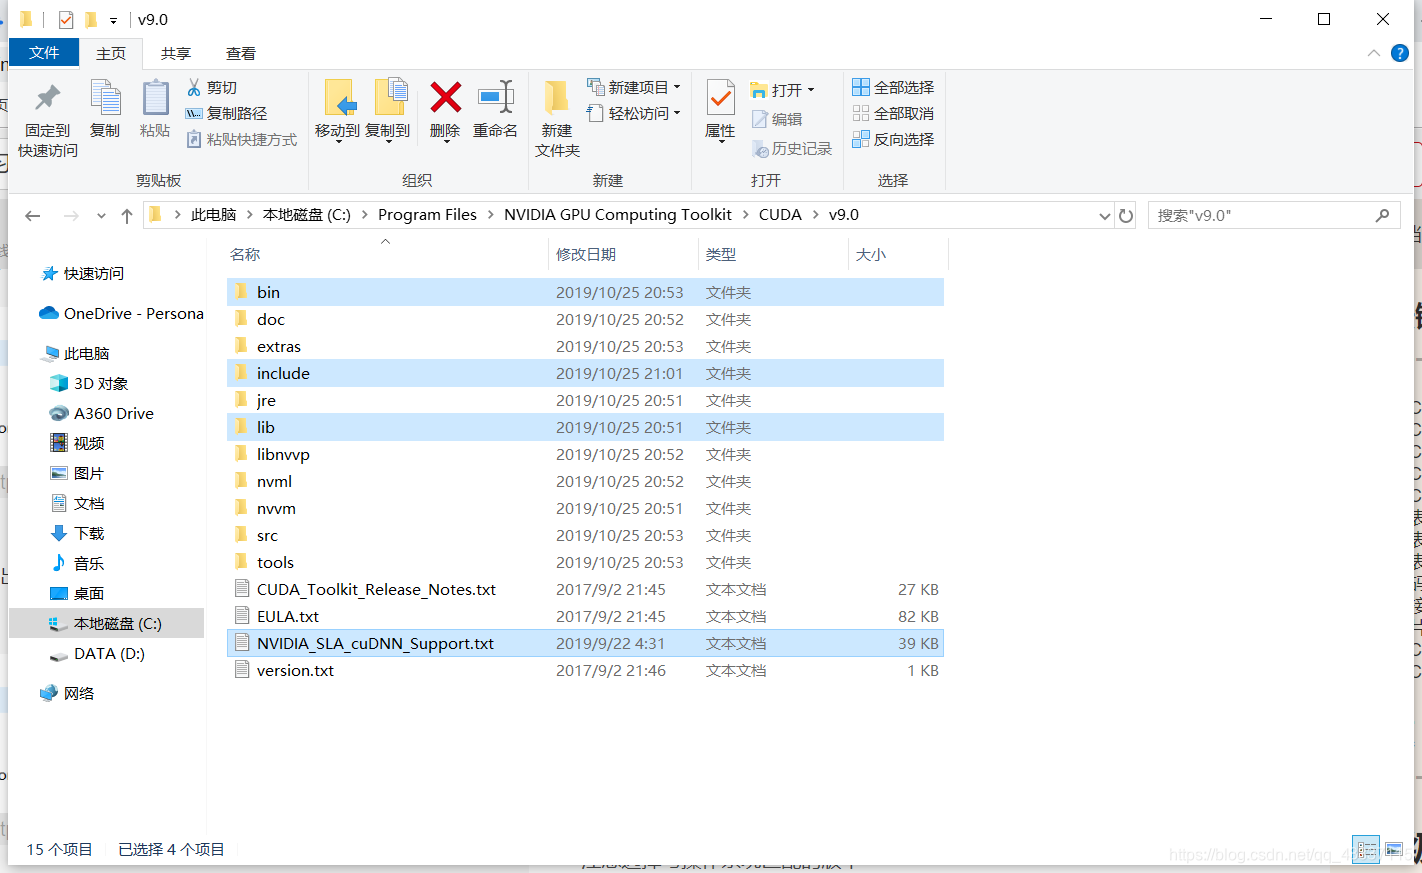Image resolution: width=1422 pixels, height=873 pixels.
Task: Select 3D Objects in sidebar
Action: 89,384
